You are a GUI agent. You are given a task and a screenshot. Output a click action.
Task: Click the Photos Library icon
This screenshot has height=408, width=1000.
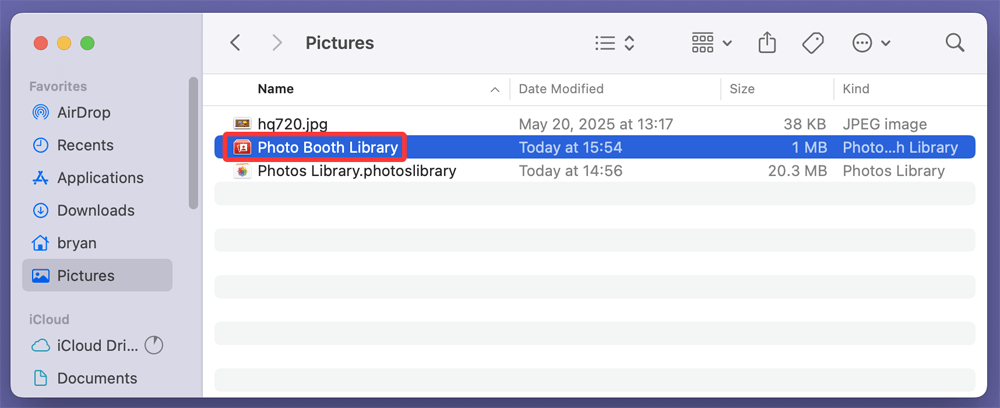click(242, 171)
